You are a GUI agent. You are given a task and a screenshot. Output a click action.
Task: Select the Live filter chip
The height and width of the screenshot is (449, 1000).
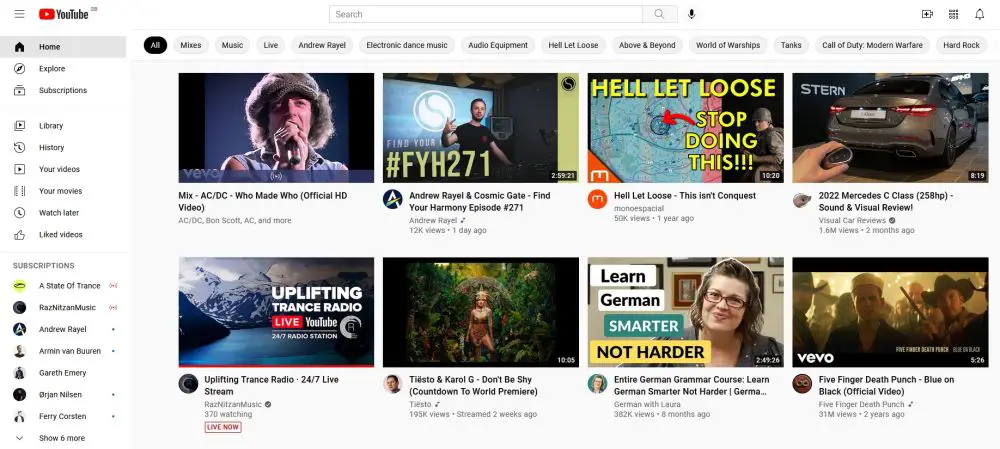click(271, 45)
